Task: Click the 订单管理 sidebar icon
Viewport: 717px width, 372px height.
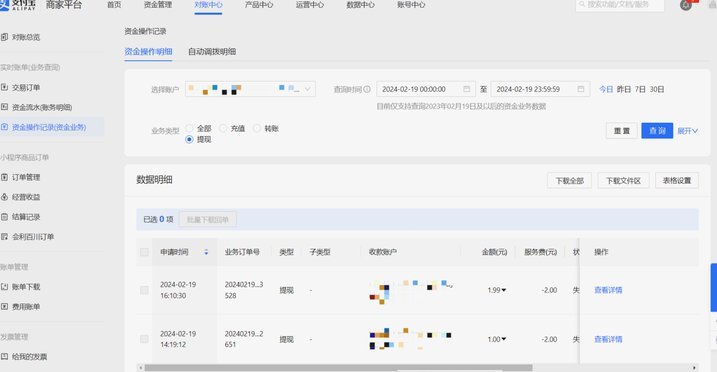Action: 5,177
